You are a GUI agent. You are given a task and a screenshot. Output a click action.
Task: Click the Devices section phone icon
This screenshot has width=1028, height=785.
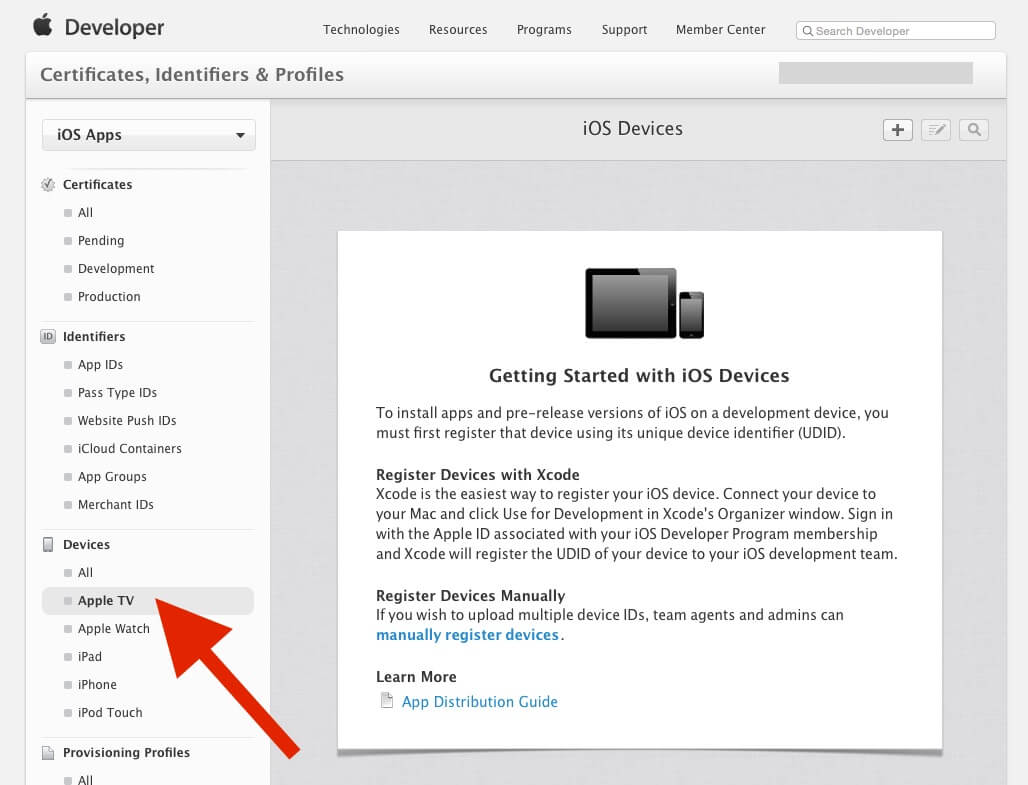coord(48,544)
